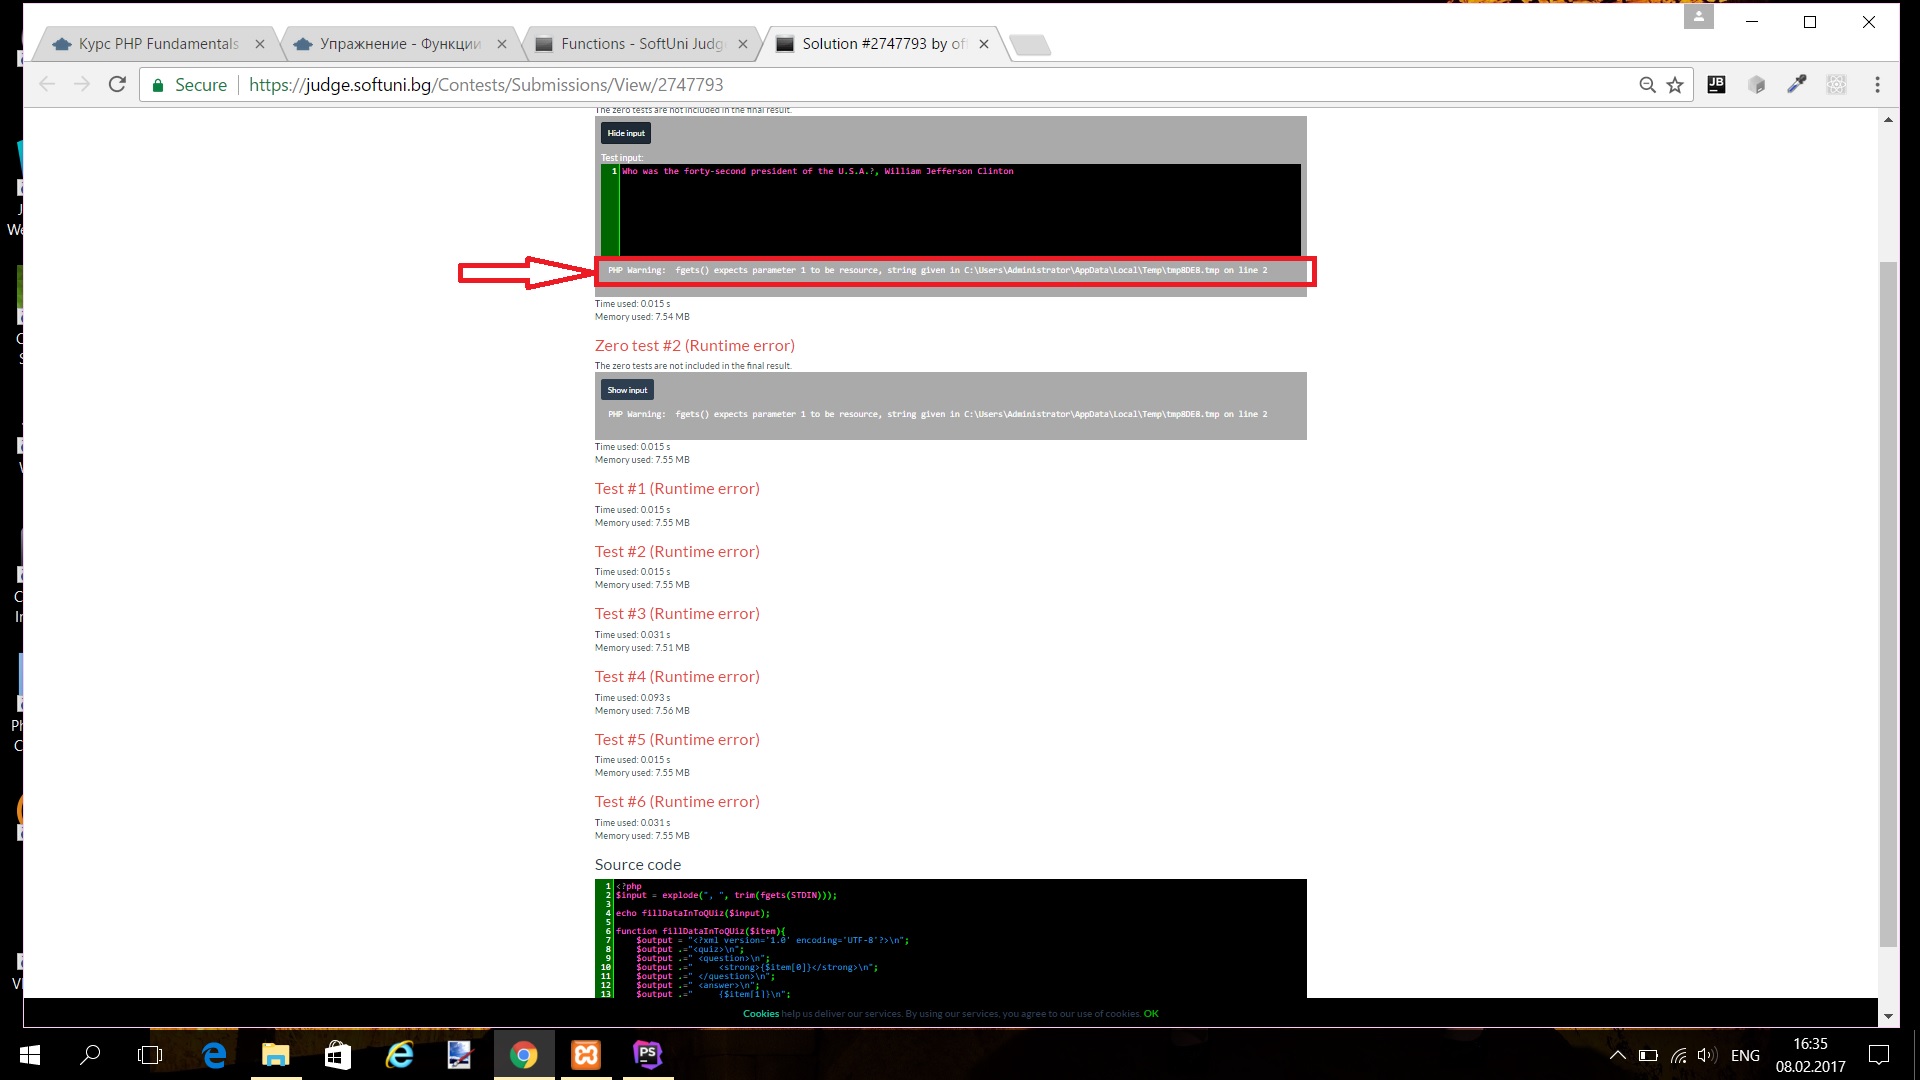
Task: Launch Microsoft Edge from the taskbar
Action: 214,1055
